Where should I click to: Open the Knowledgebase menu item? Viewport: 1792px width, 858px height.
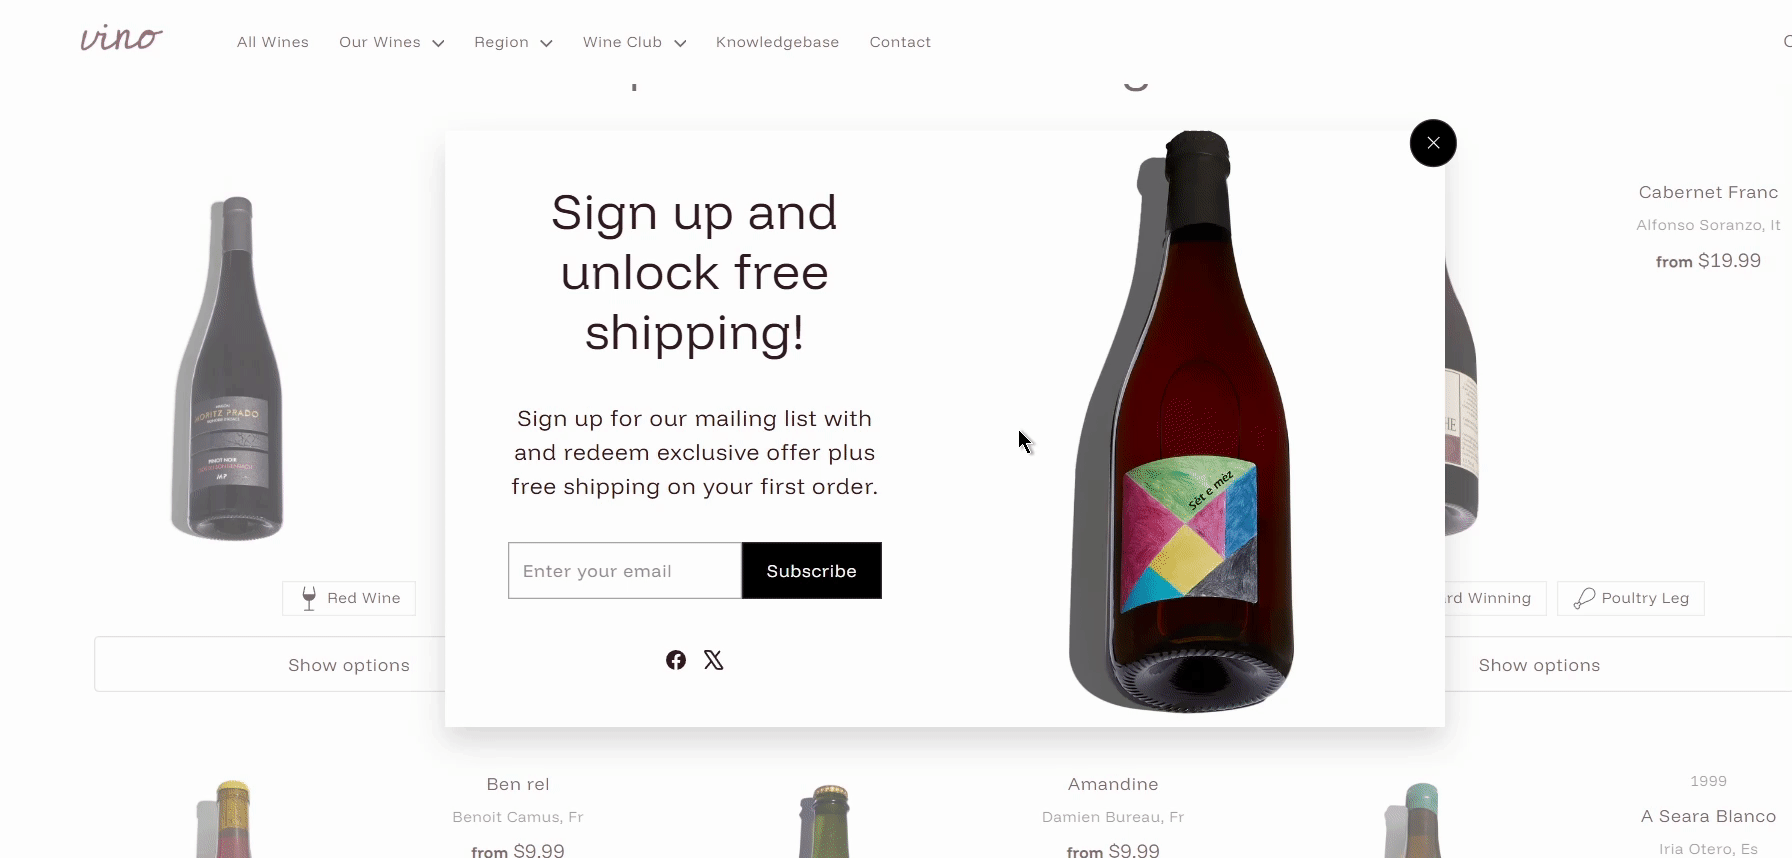(777, 42)
